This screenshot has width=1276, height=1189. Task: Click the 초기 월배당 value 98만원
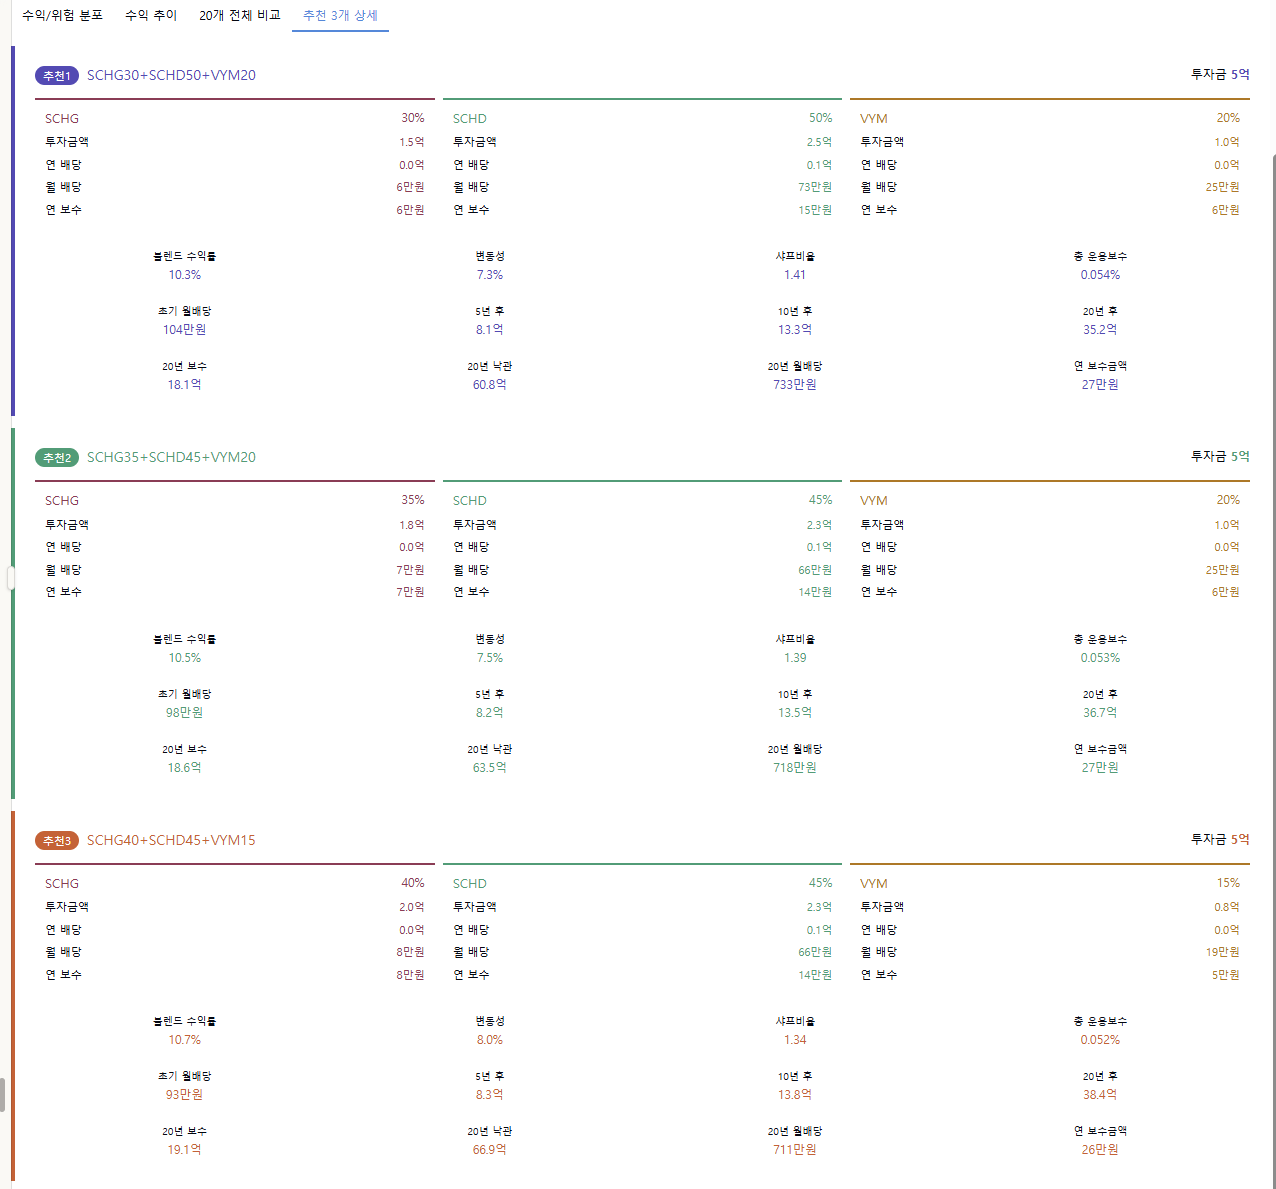[185, 713]
